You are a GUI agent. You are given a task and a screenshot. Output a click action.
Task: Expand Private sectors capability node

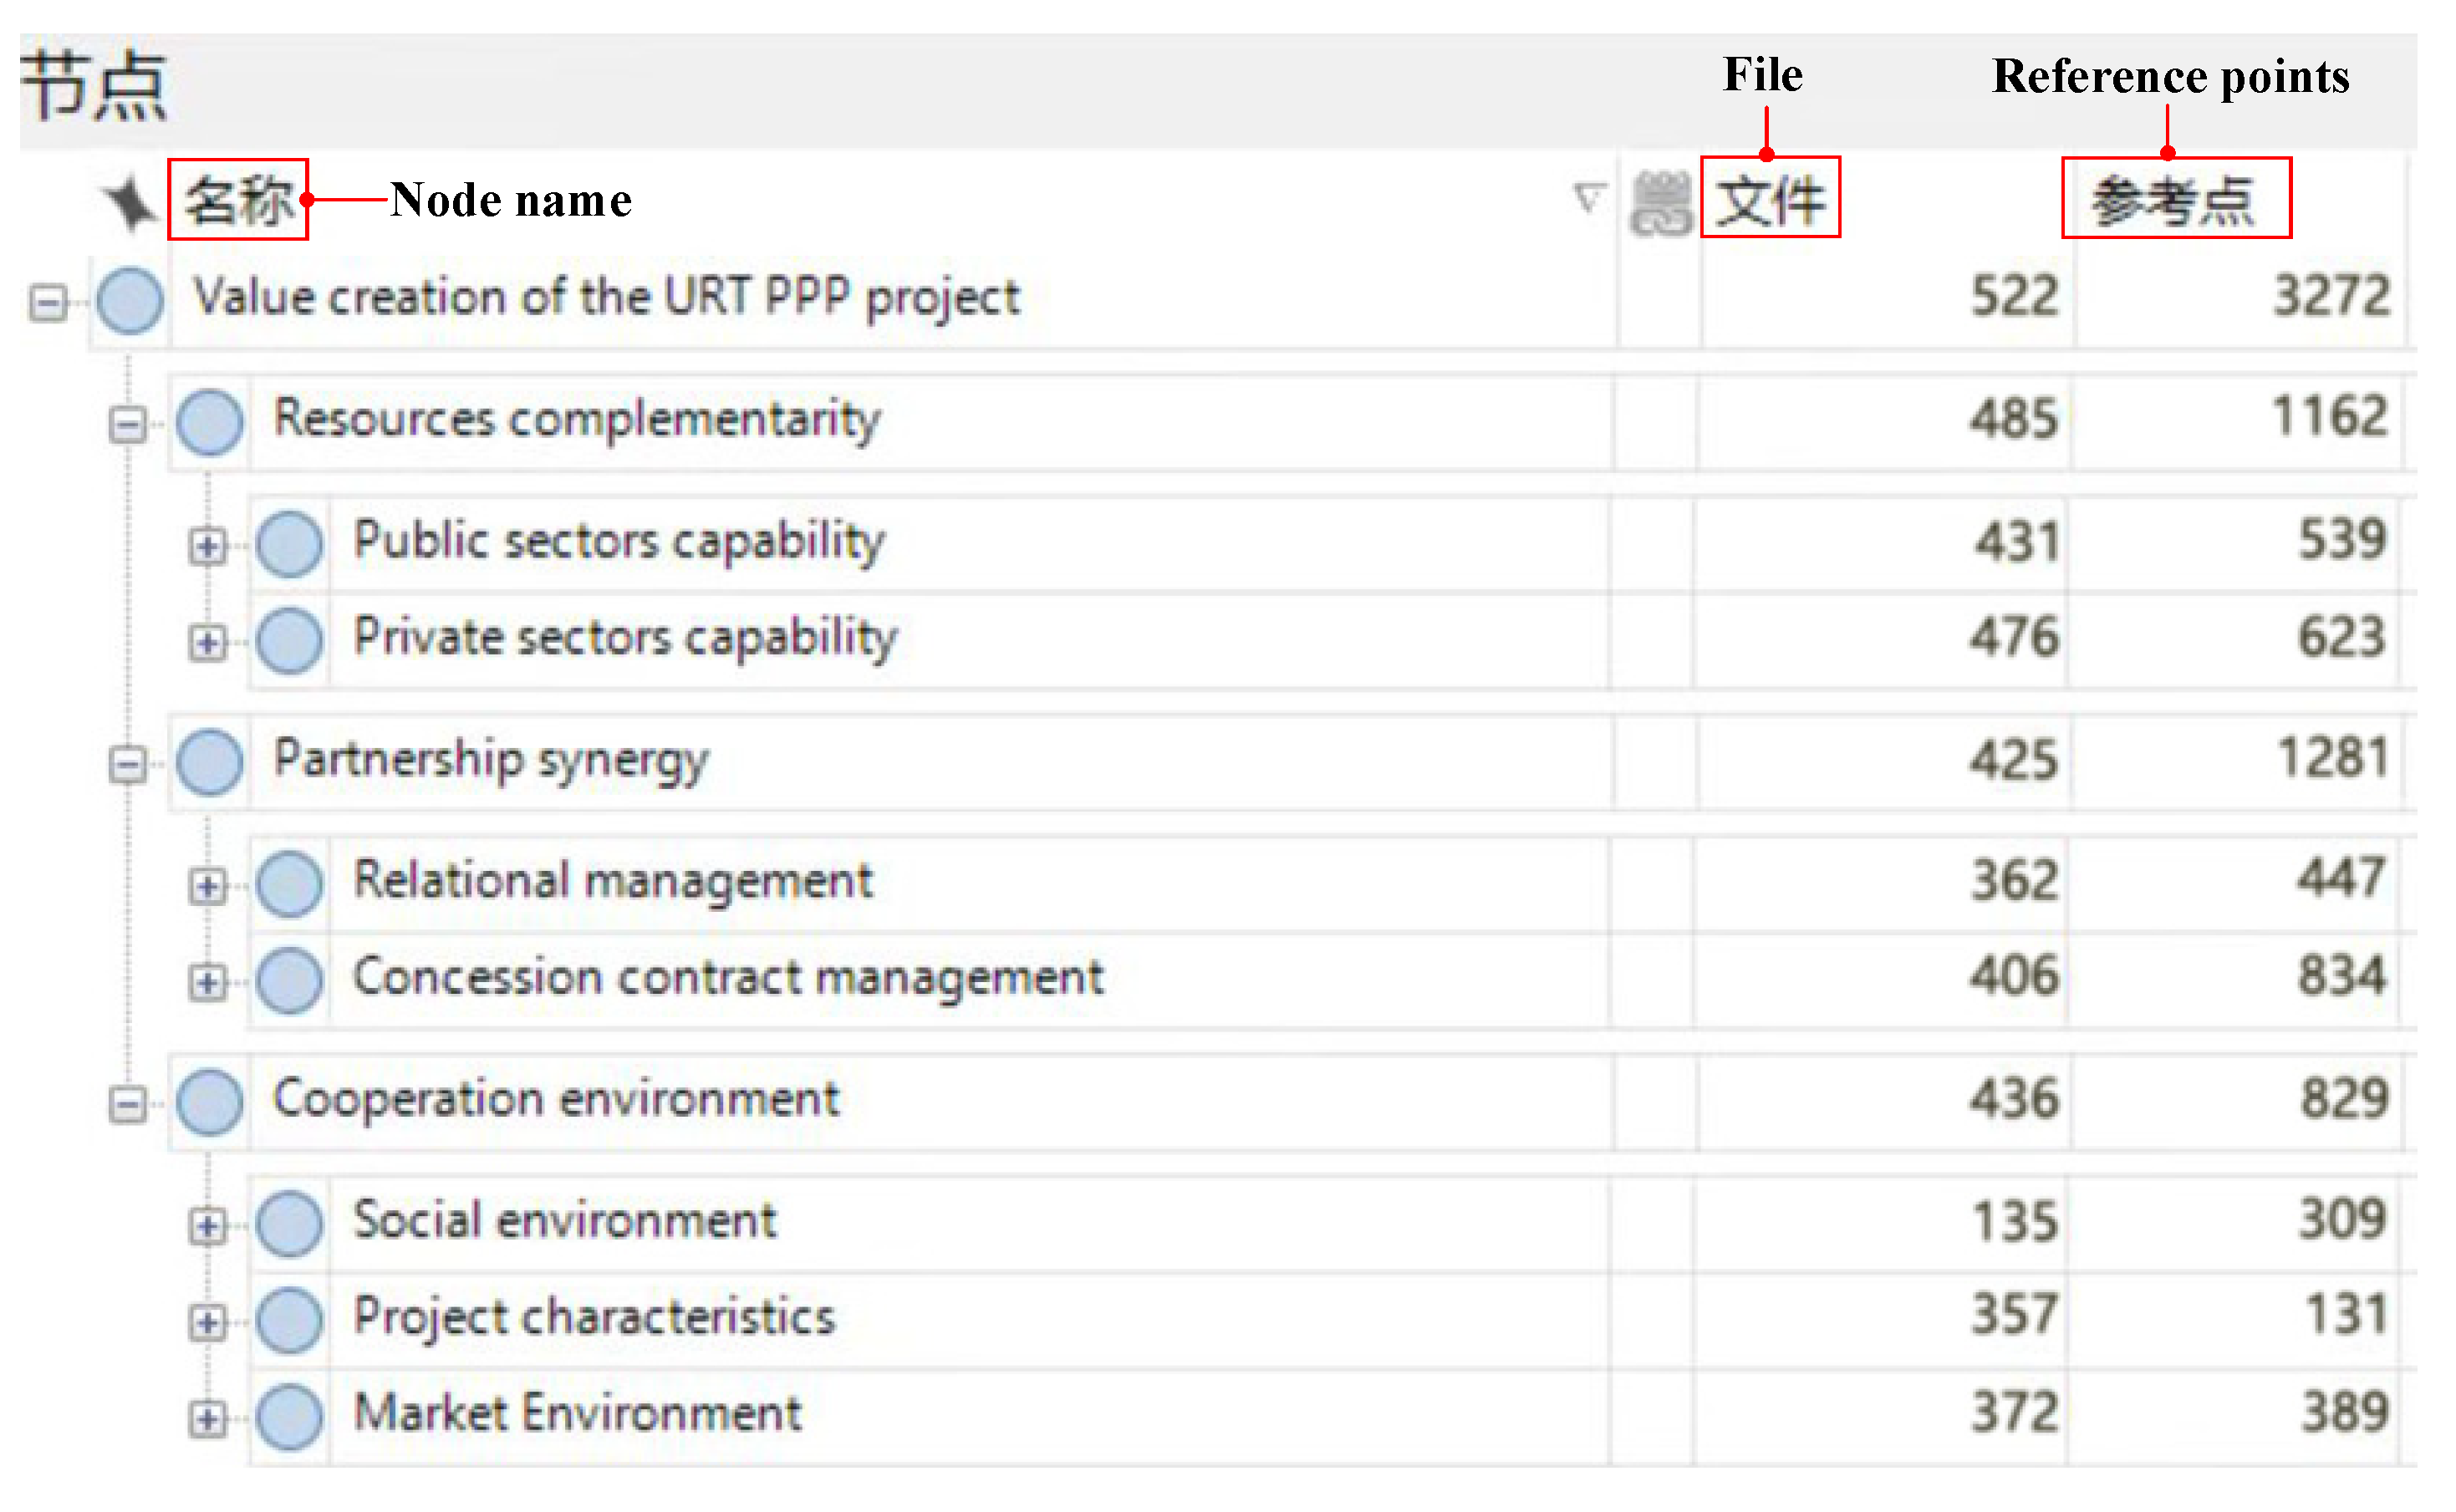pyautogui.click(x=207, y=642)
